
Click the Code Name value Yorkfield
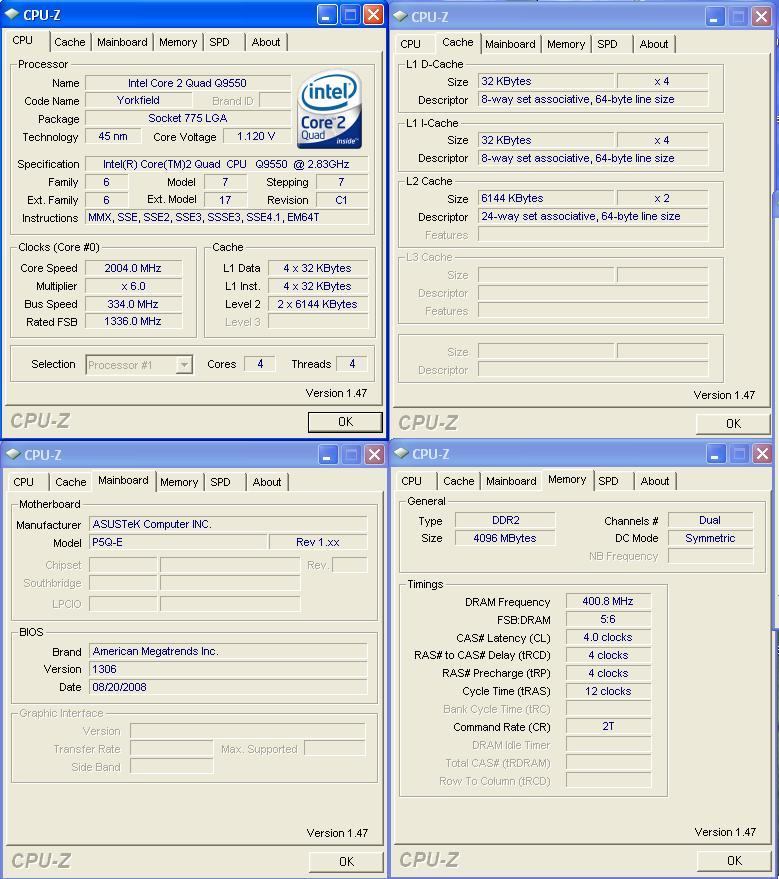pos(138,100)
